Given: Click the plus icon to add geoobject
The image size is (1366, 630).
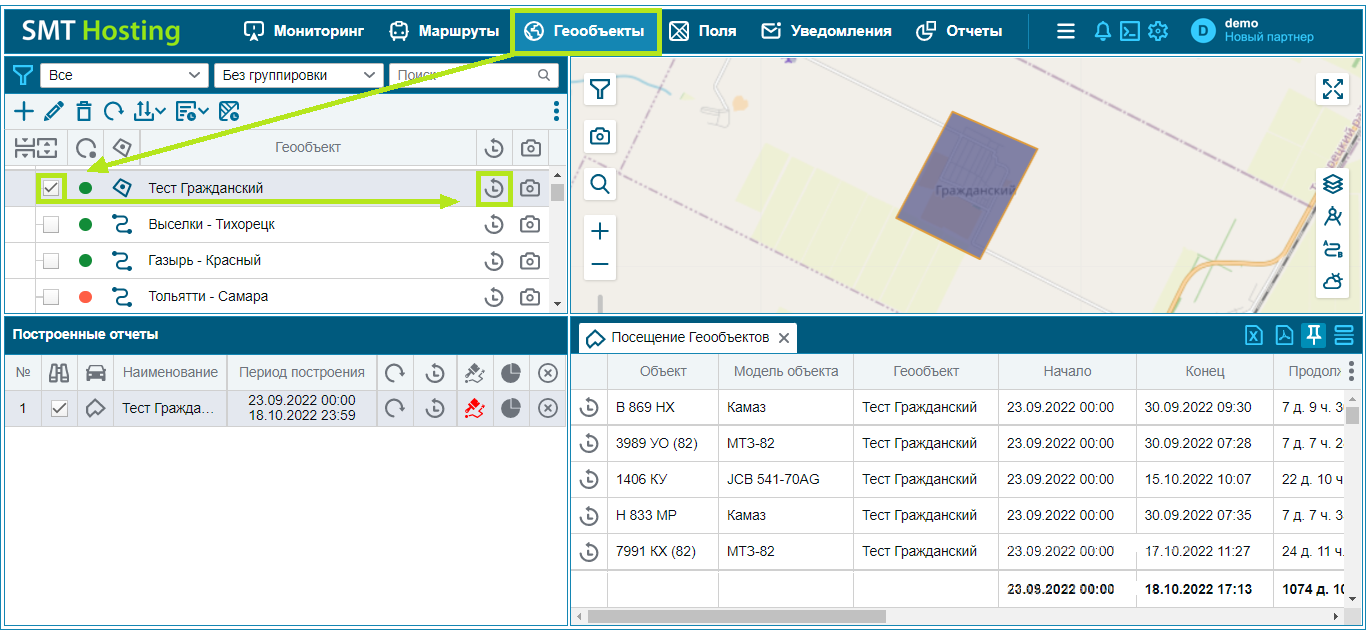Looking at the screenshot, I should (23, 111).
